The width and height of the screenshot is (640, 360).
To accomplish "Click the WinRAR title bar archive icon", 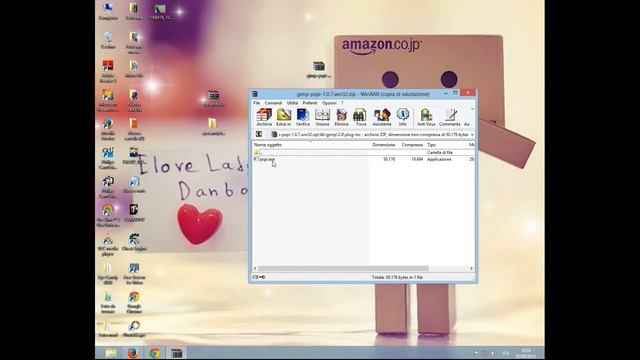I will pyautogui.click(x=255, y=94).
